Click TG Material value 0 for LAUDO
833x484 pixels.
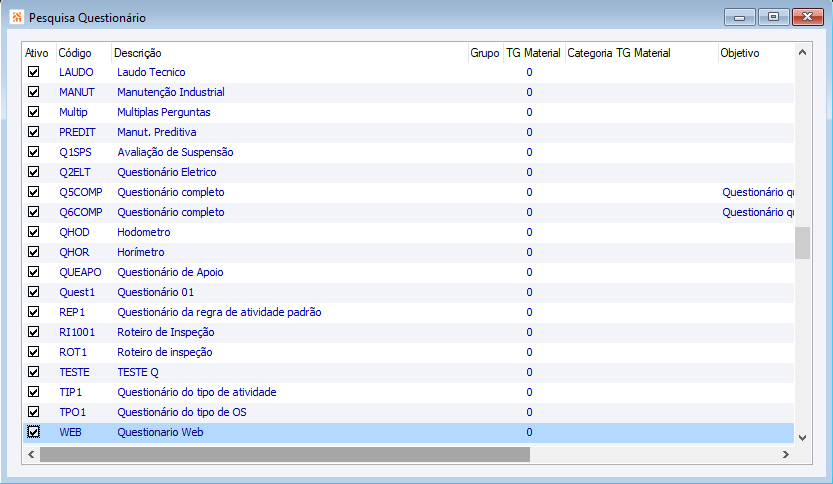point(529,72)
